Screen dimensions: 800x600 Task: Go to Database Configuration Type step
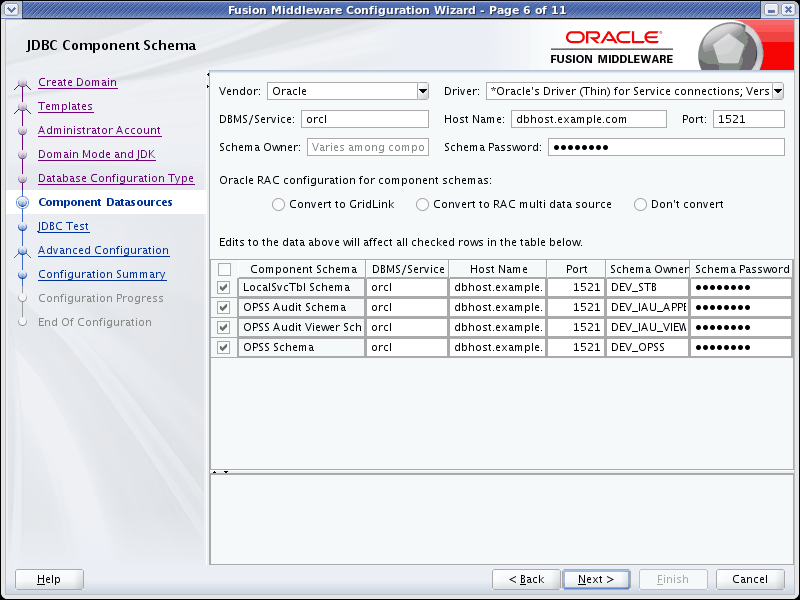[116, 178]
